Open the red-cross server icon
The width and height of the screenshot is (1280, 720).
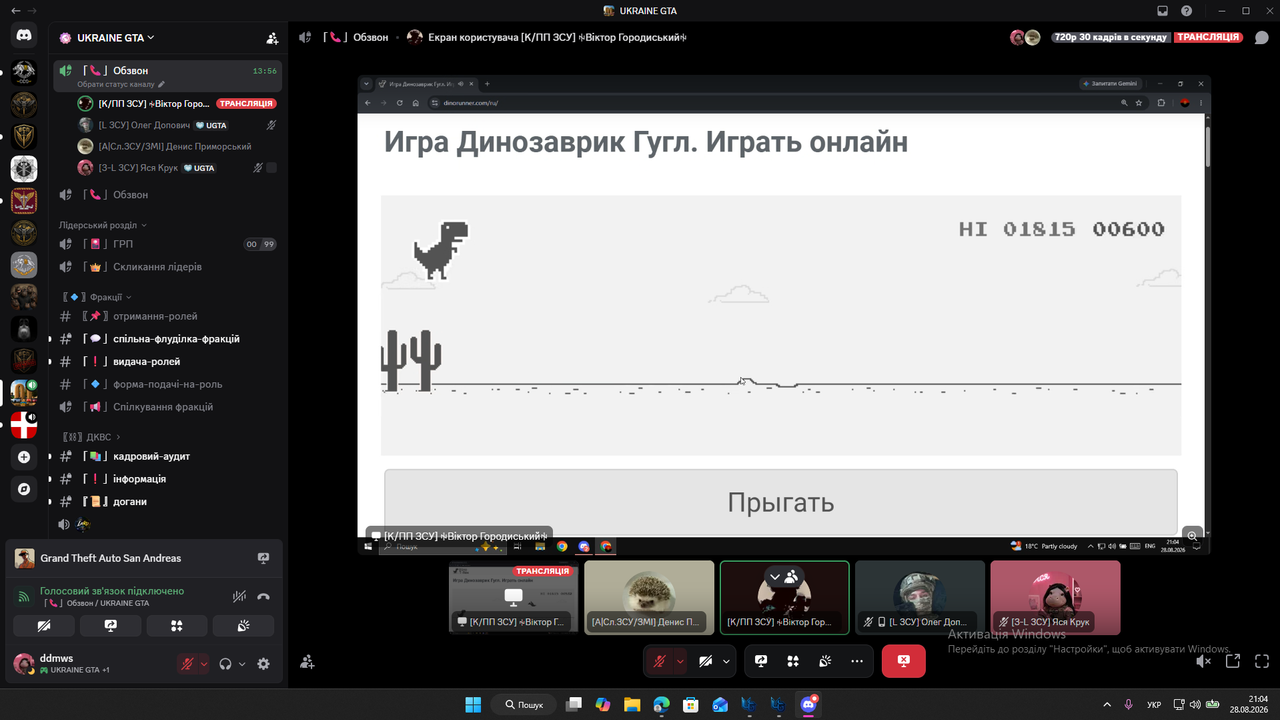coord(24,425)
